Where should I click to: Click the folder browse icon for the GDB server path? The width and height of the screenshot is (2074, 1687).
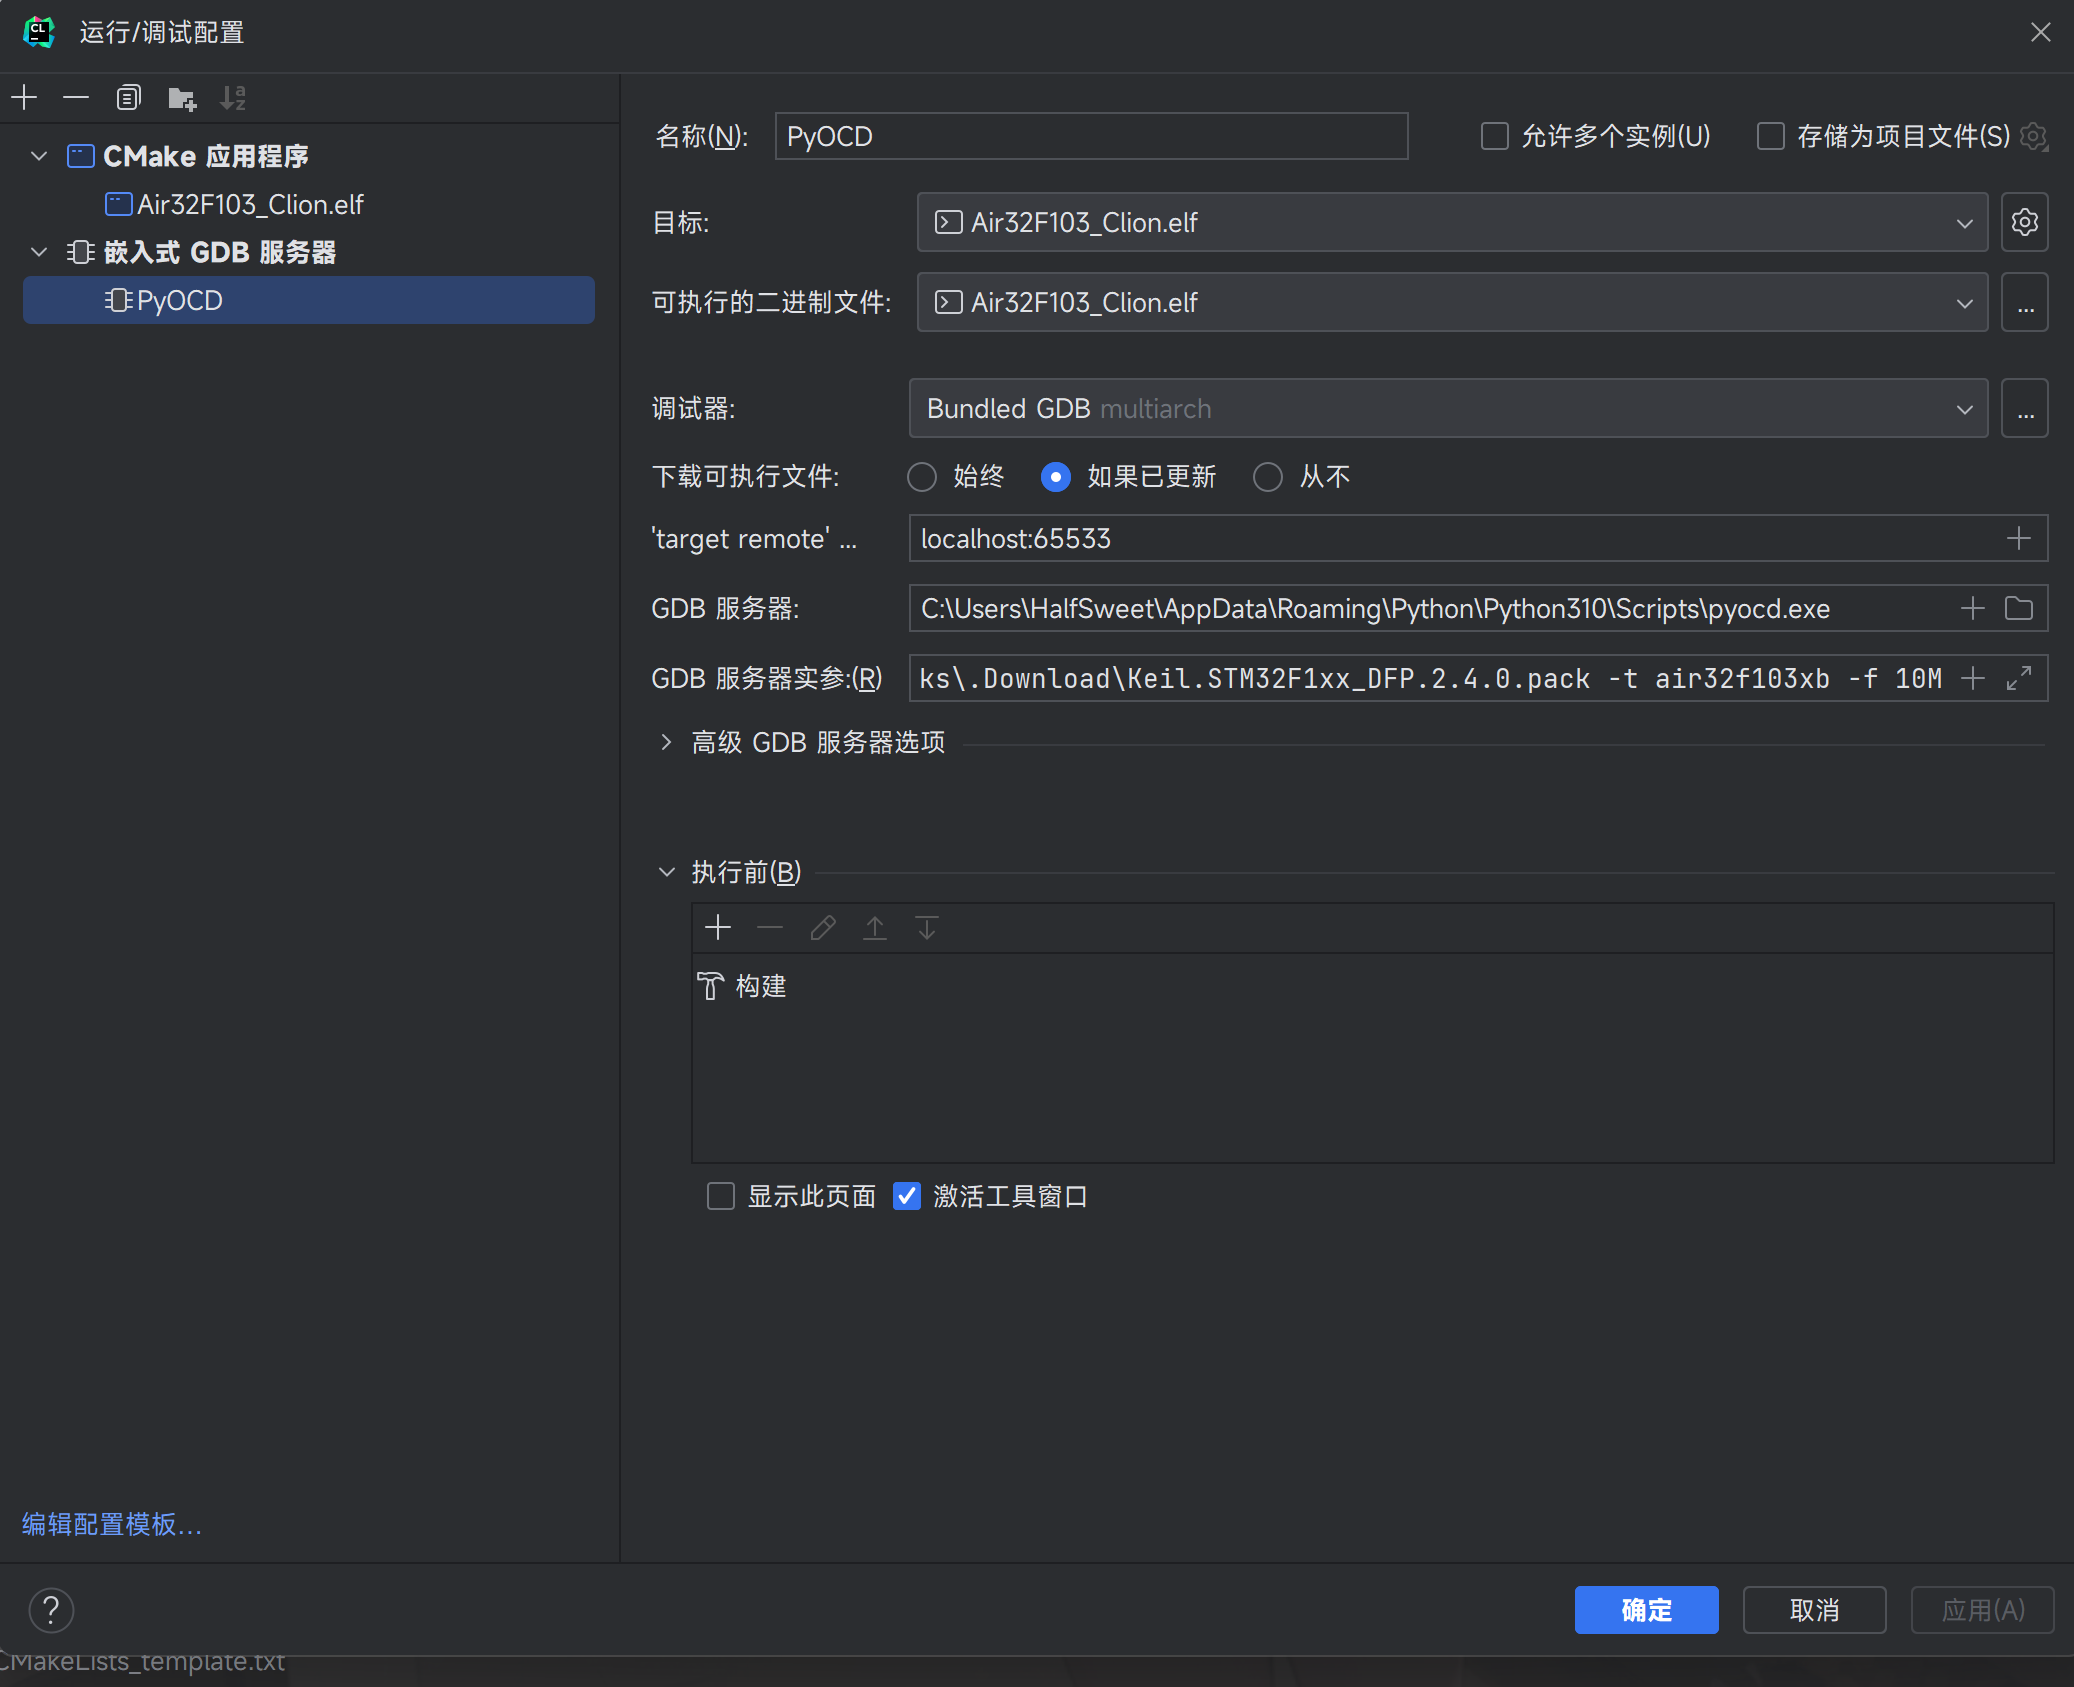coord(2018,608)
